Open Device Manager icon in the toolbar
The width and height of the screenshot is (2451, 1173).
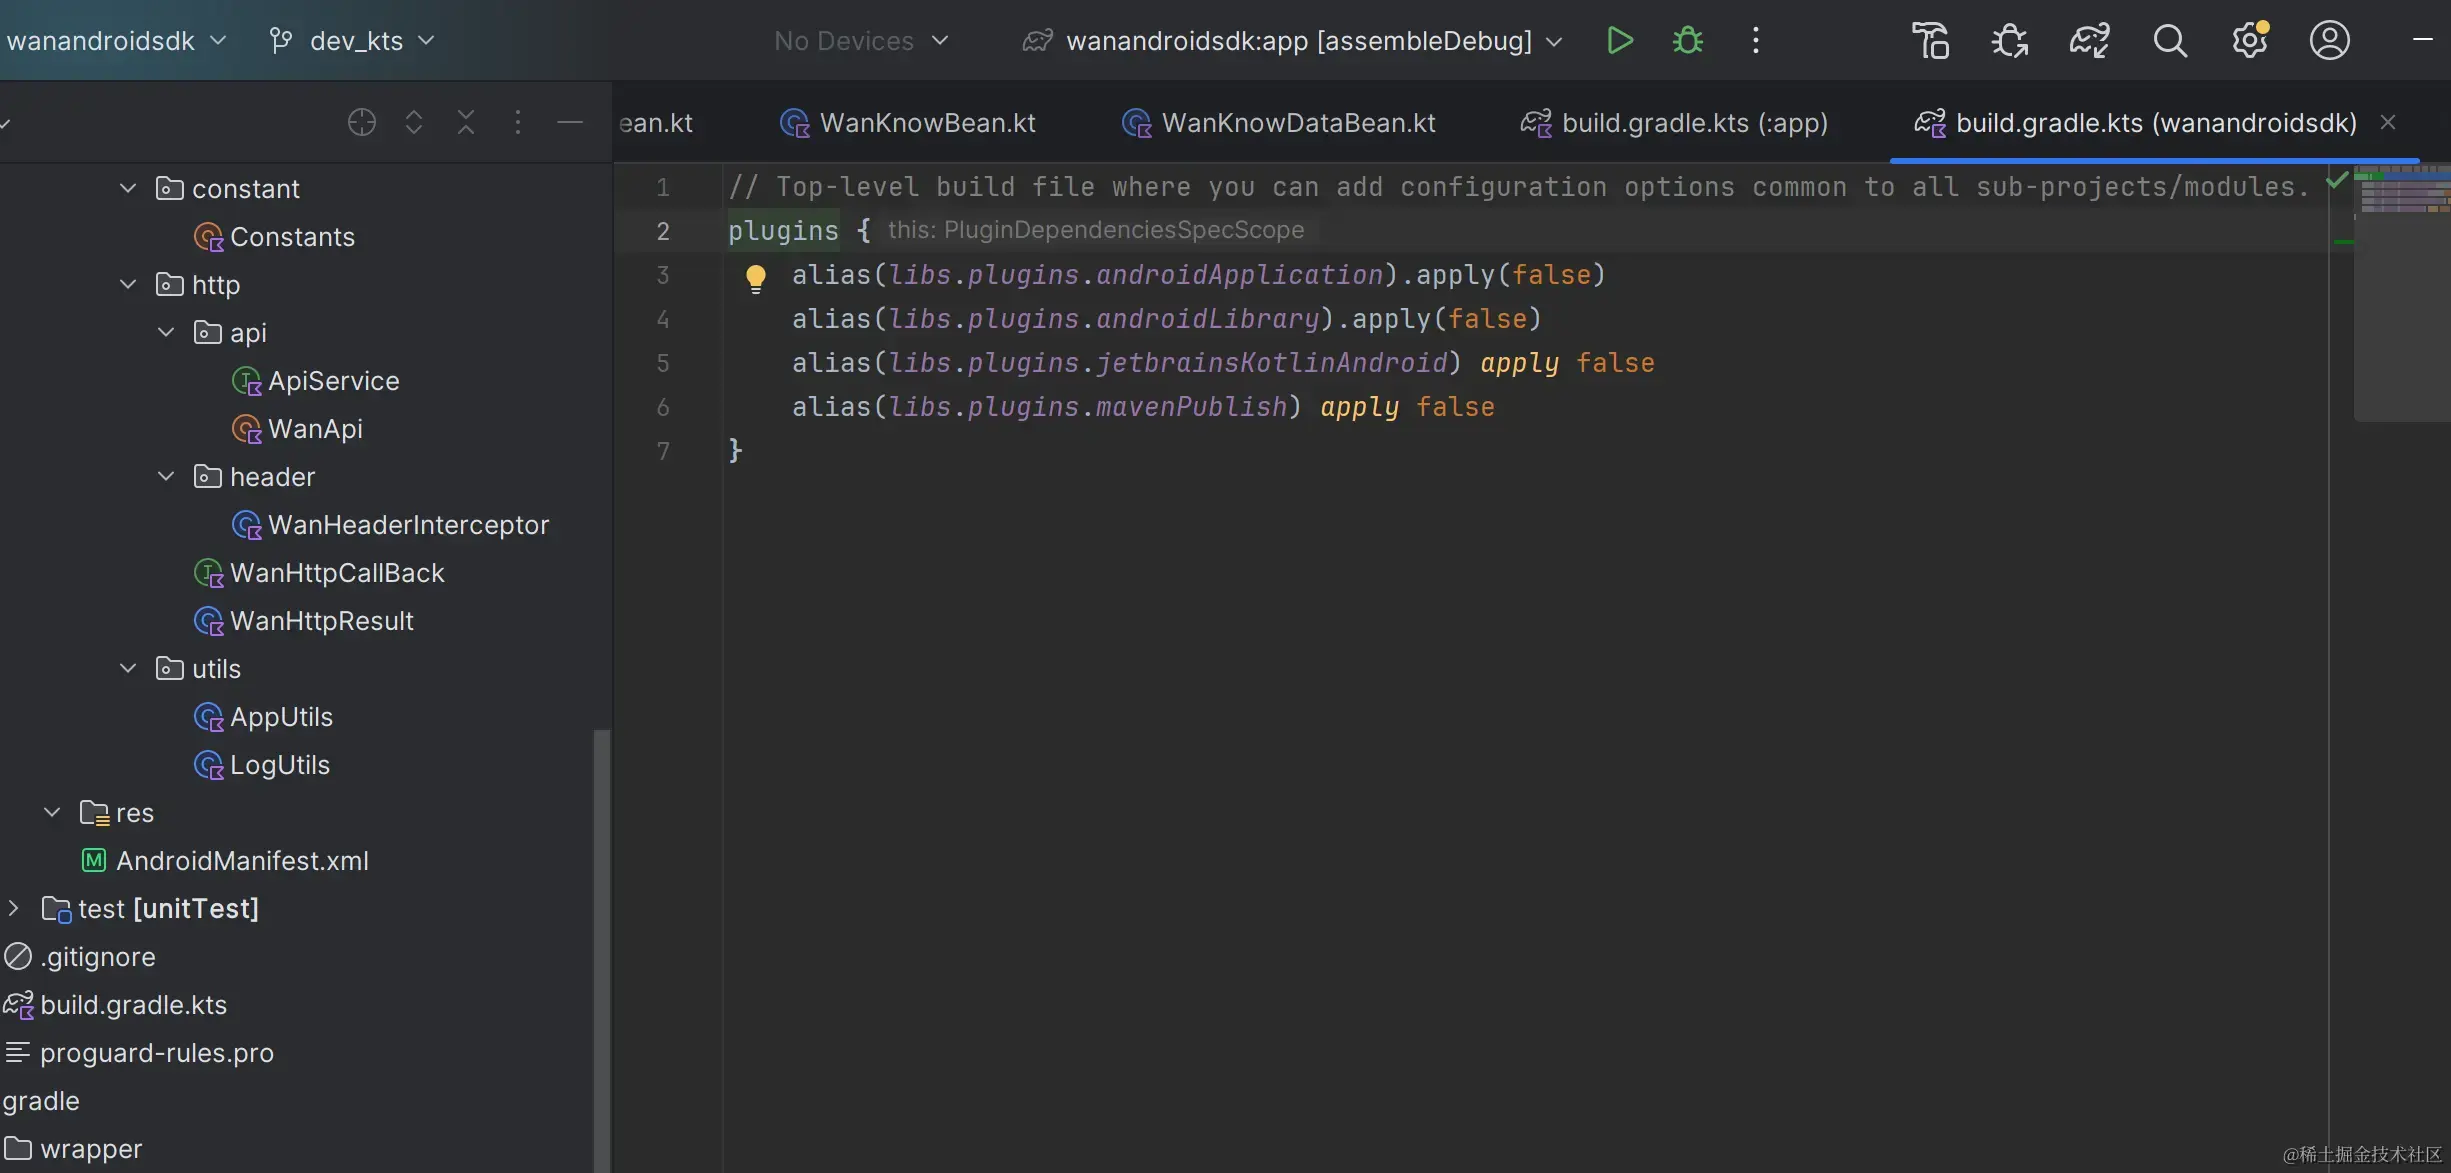coord(1930,41)
